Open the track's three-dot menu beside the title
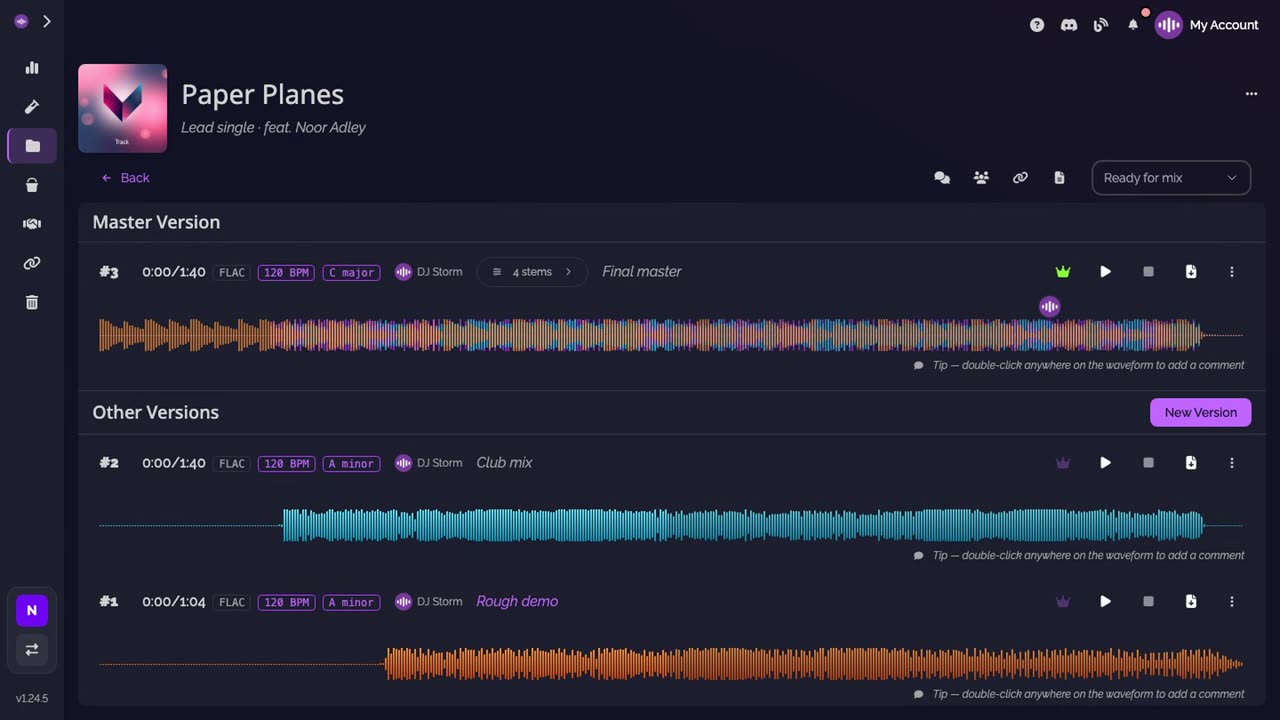Image resolution: width=1280 pixels, height=720 pixels. tap(1251, 94)
